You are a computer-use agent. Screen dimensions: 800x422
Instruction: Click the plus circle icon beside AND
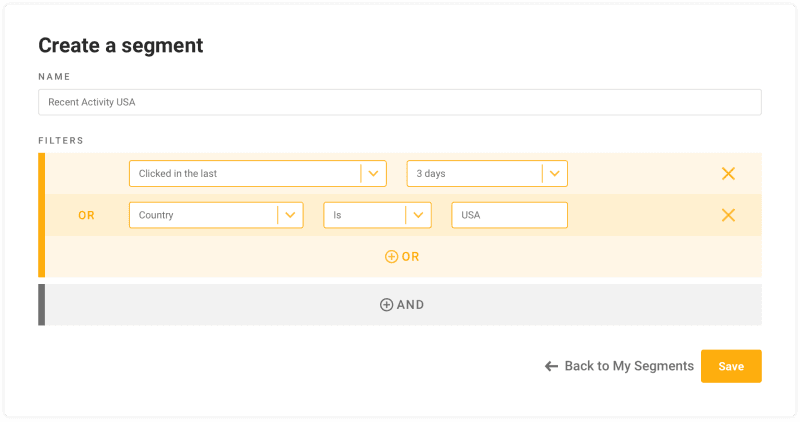coord(386,305)
